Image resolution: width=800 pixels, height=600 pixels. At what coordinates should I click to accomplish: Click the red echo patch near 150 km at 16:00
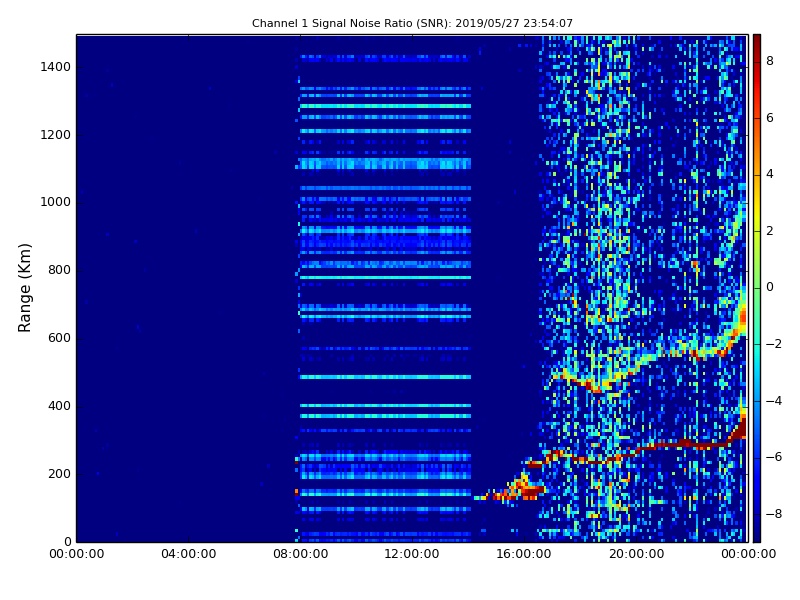[x=533, y=491]
